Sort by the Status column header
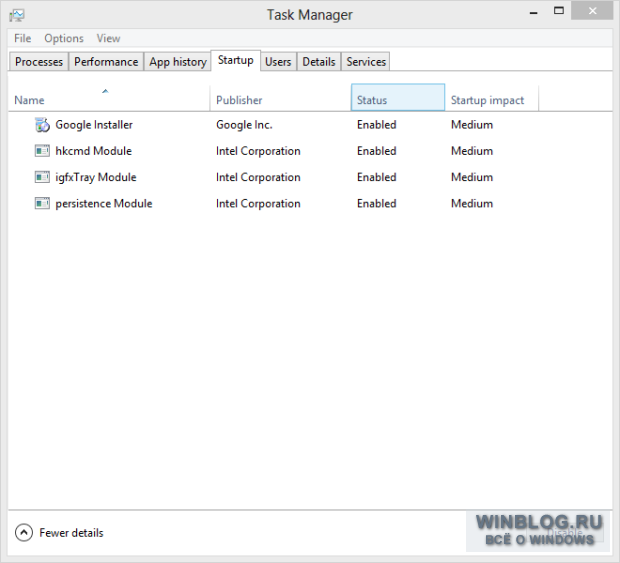Viewport: 620px width, 563px height. coord(398,98)
